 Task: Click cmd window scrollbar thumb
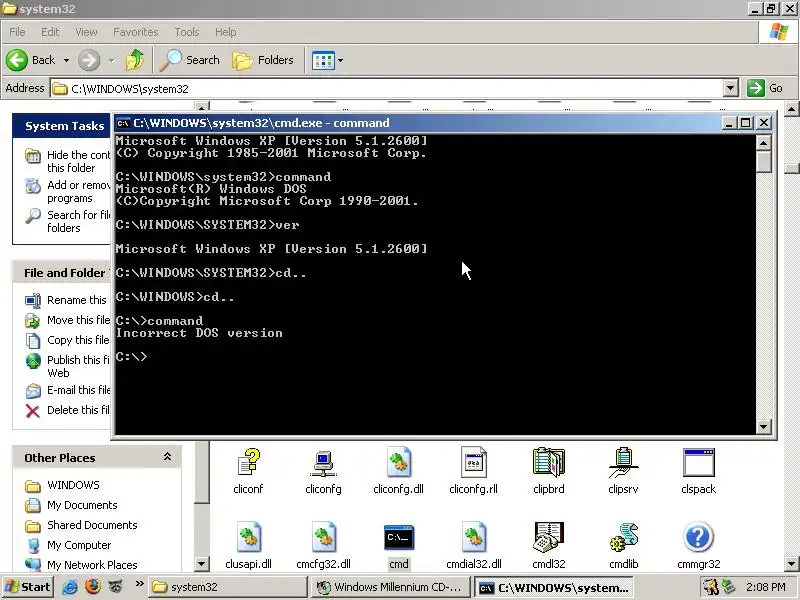click(x=763, y=162)
